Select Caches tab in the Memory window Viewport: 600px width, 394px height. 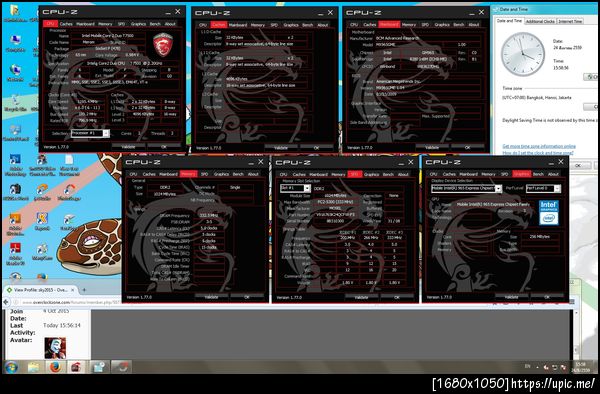click(x=149, y=174)
